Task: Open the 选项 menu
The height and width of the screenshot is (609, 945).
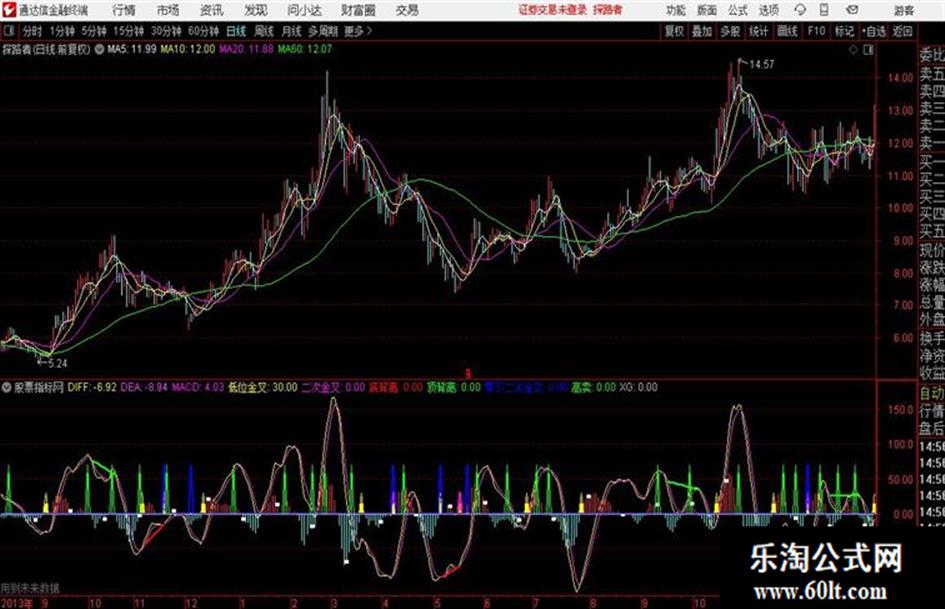Action: pos(768,10)
